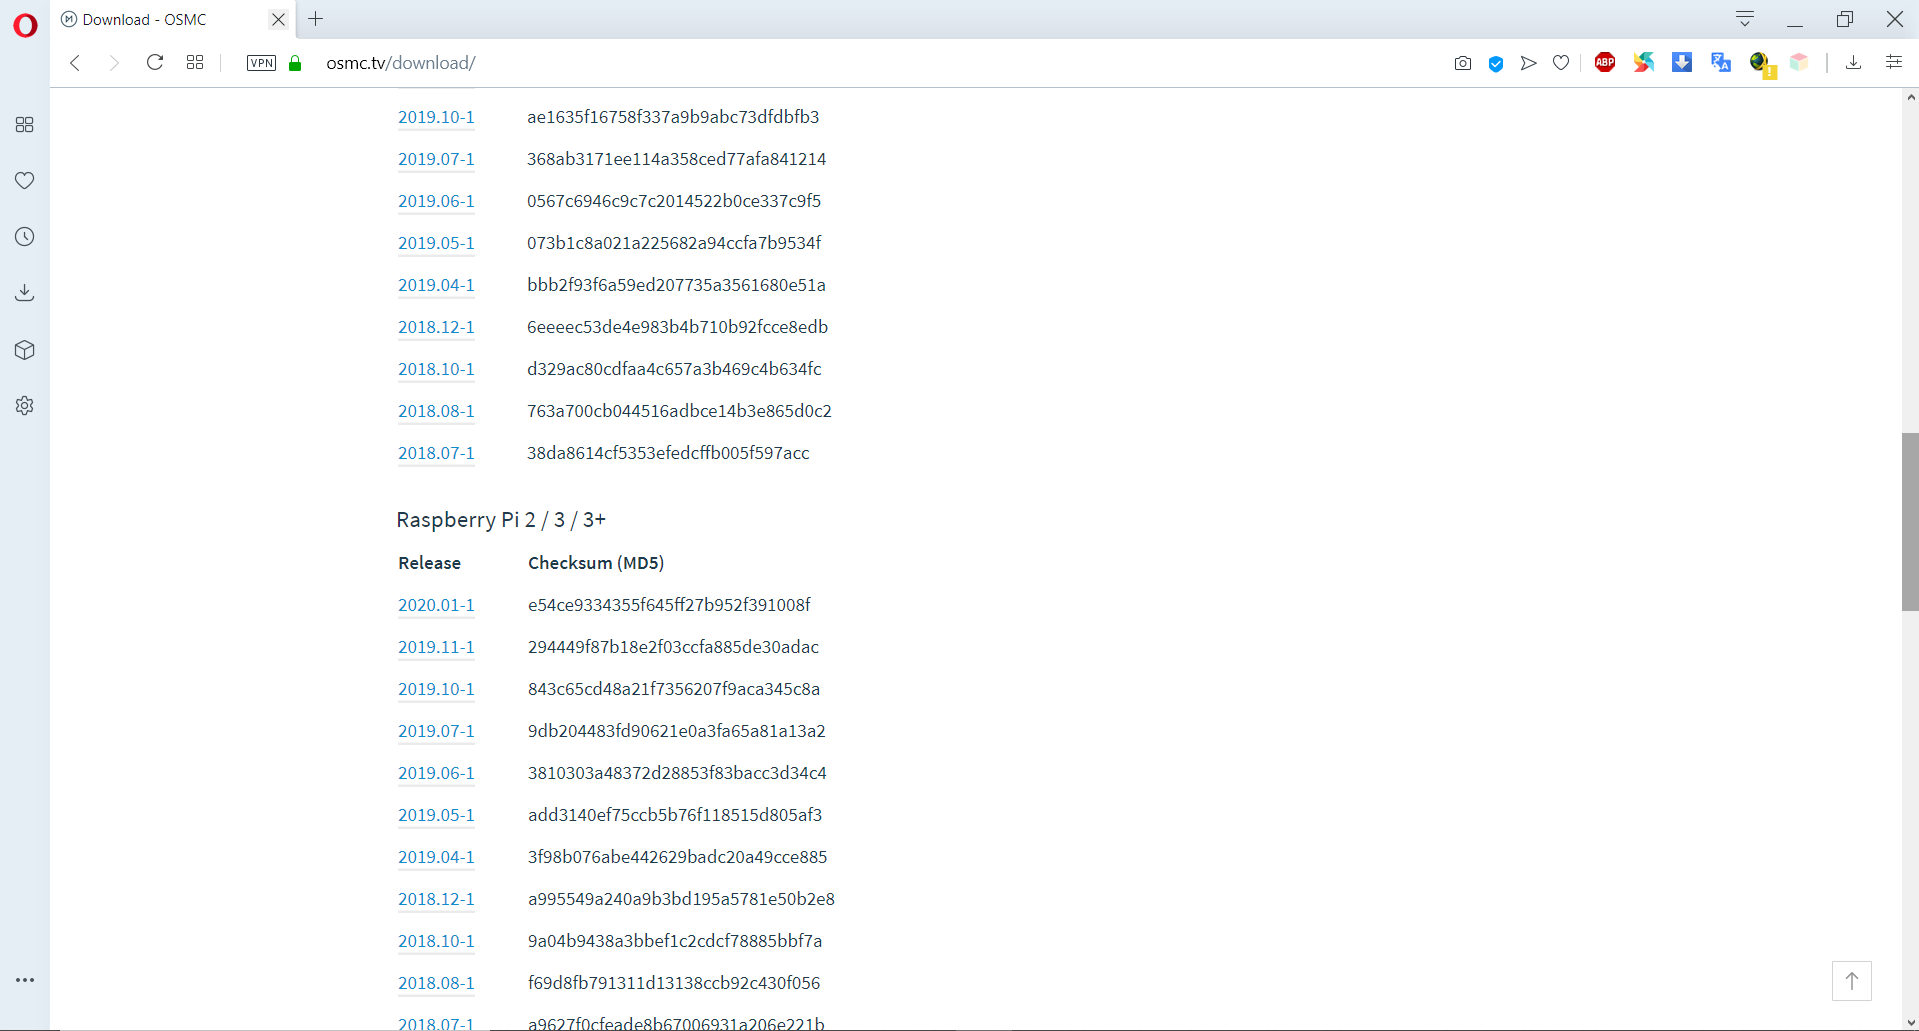Open release 2018.12-1 with checksum a995549a...
The image size is (1919, 1031).
pyautogui.click(x=436, y=899)
